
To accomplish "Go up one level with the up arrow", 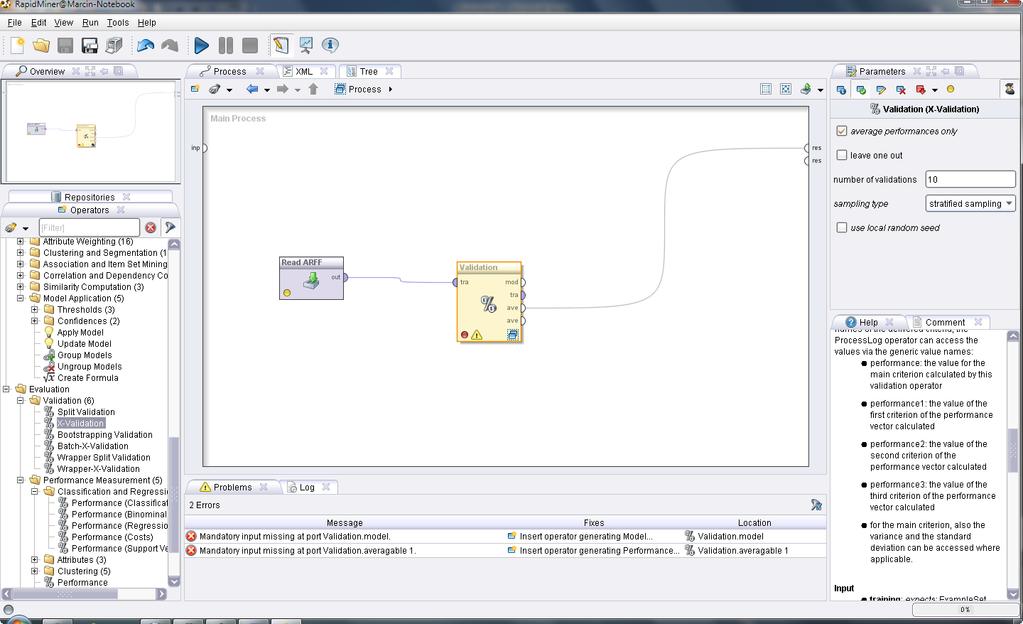I will (x=313, y=89).
